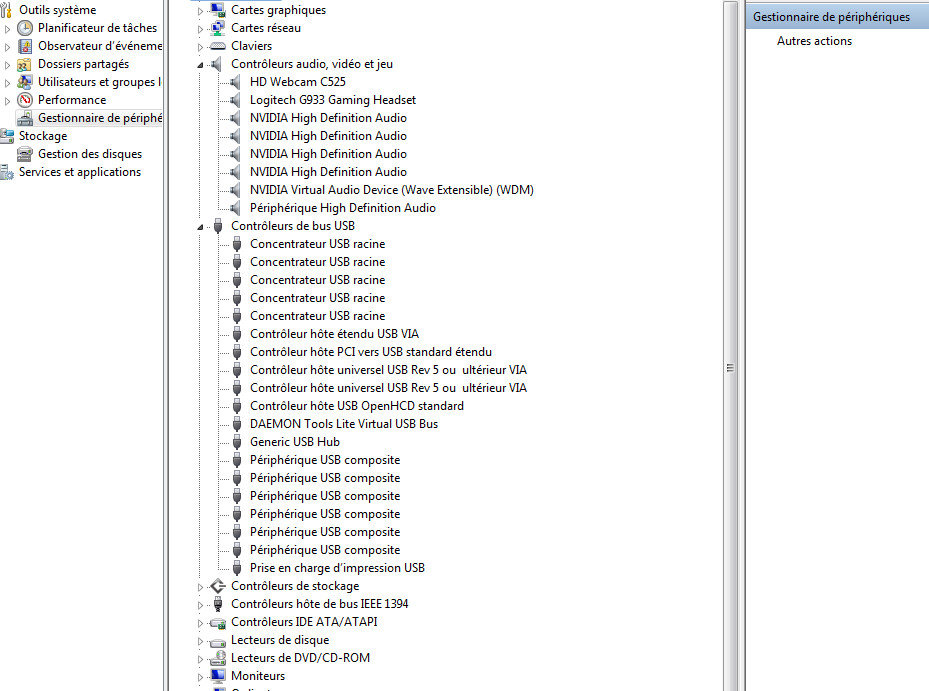Click the Generic USB Hub plug icon
The height and width of the screenshot is (691, 929).
click(x=237, y=442)
